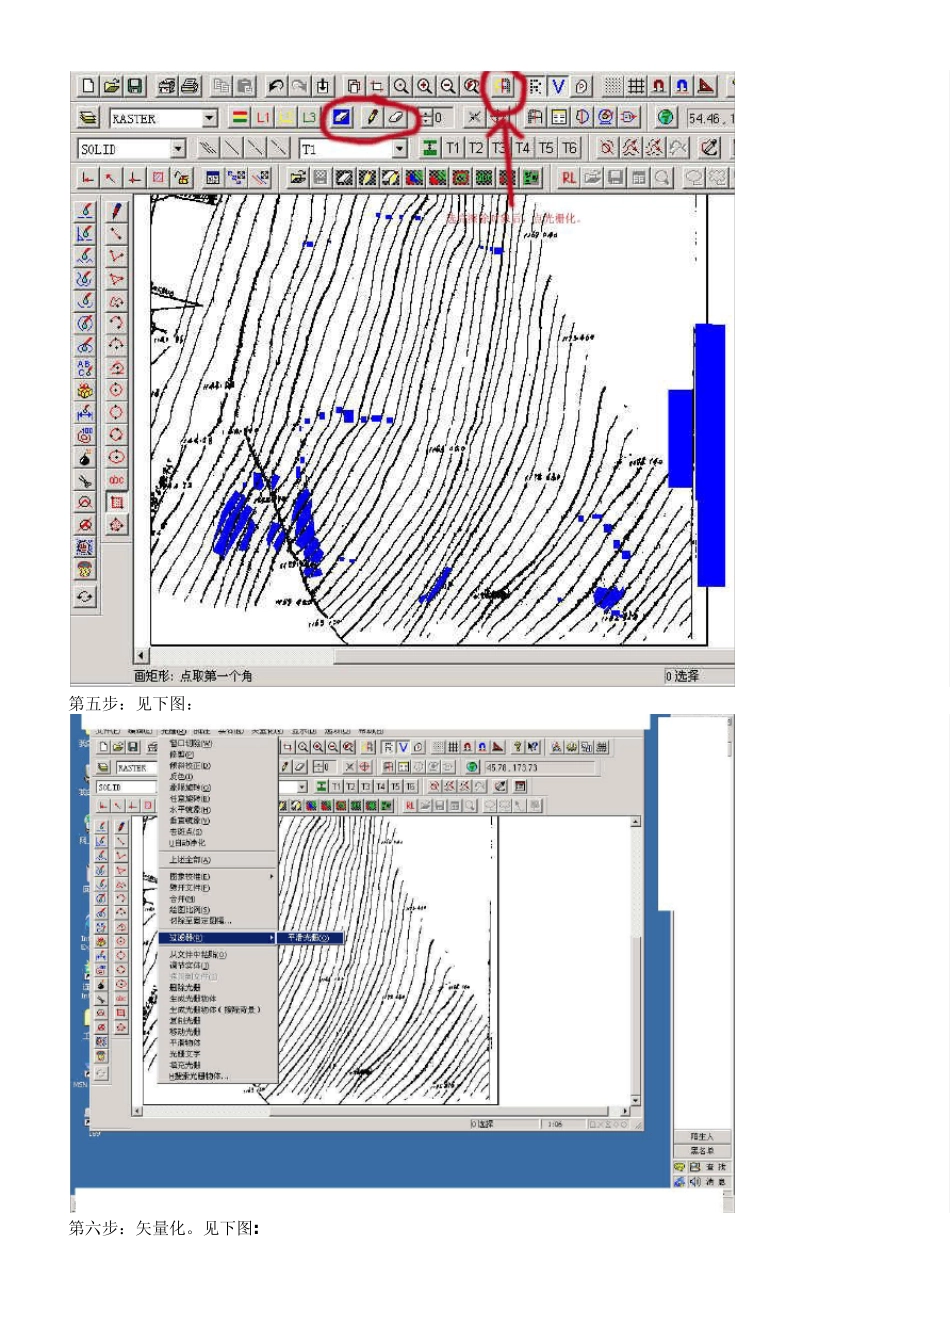Toggle the L1 layer button
The height and width of the screenshot is (1344, 950).
(263, 117)
